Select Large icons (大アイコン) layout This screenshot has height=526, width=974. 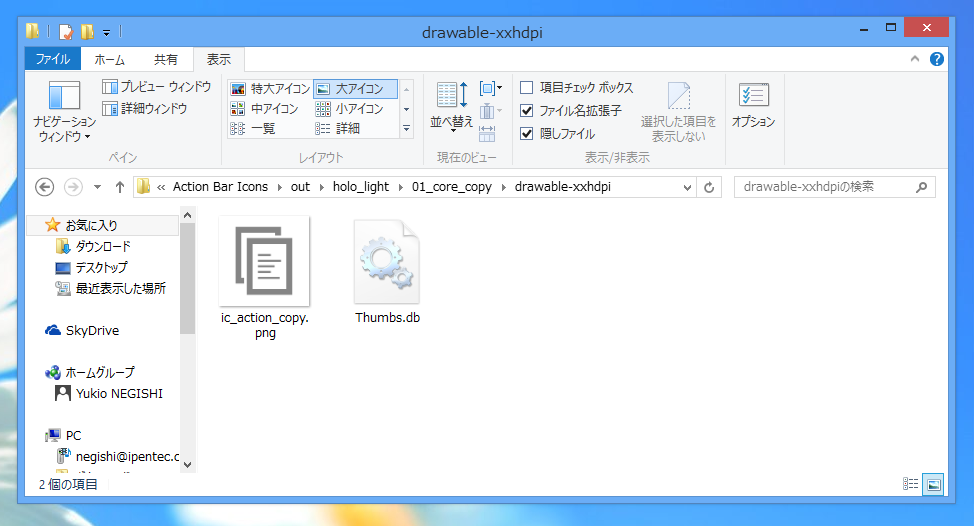pos(355,89)
